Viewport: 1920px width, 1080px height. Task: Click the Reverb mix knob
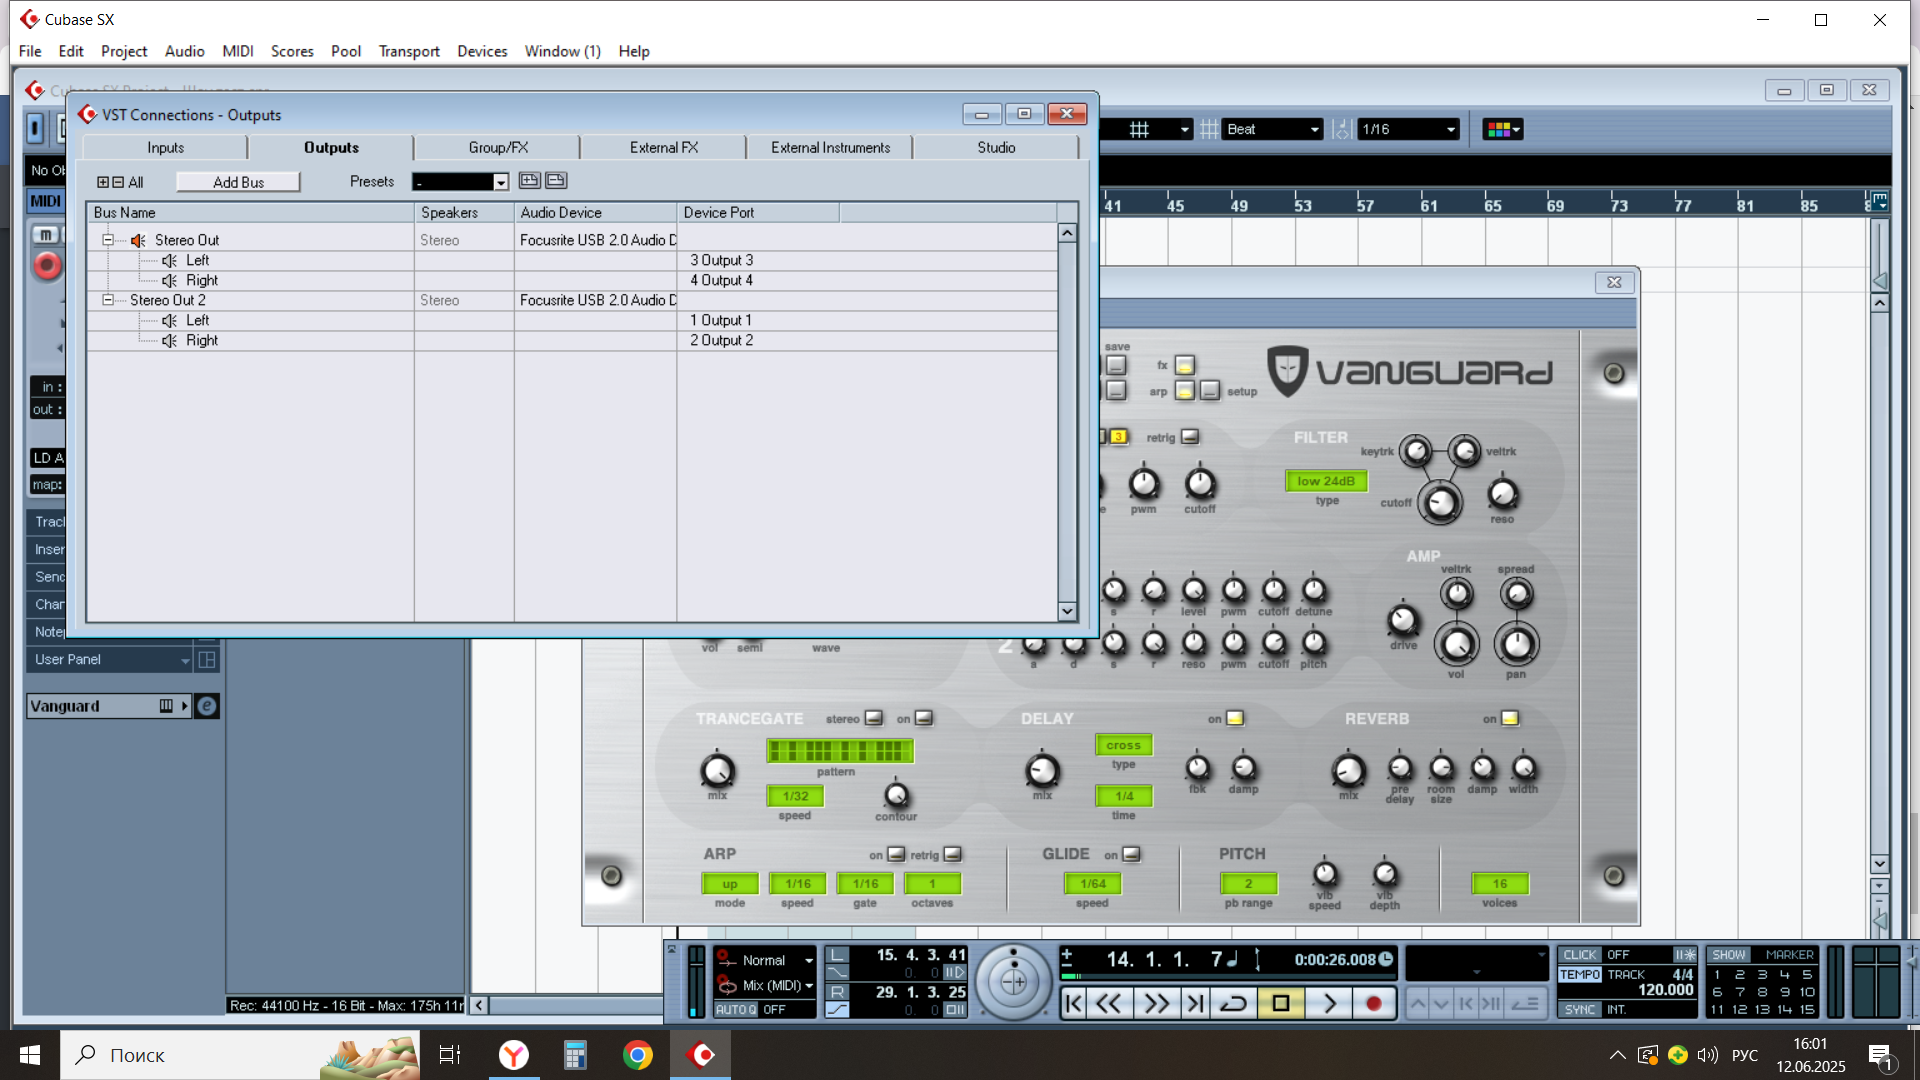[x=1348, y=771]
